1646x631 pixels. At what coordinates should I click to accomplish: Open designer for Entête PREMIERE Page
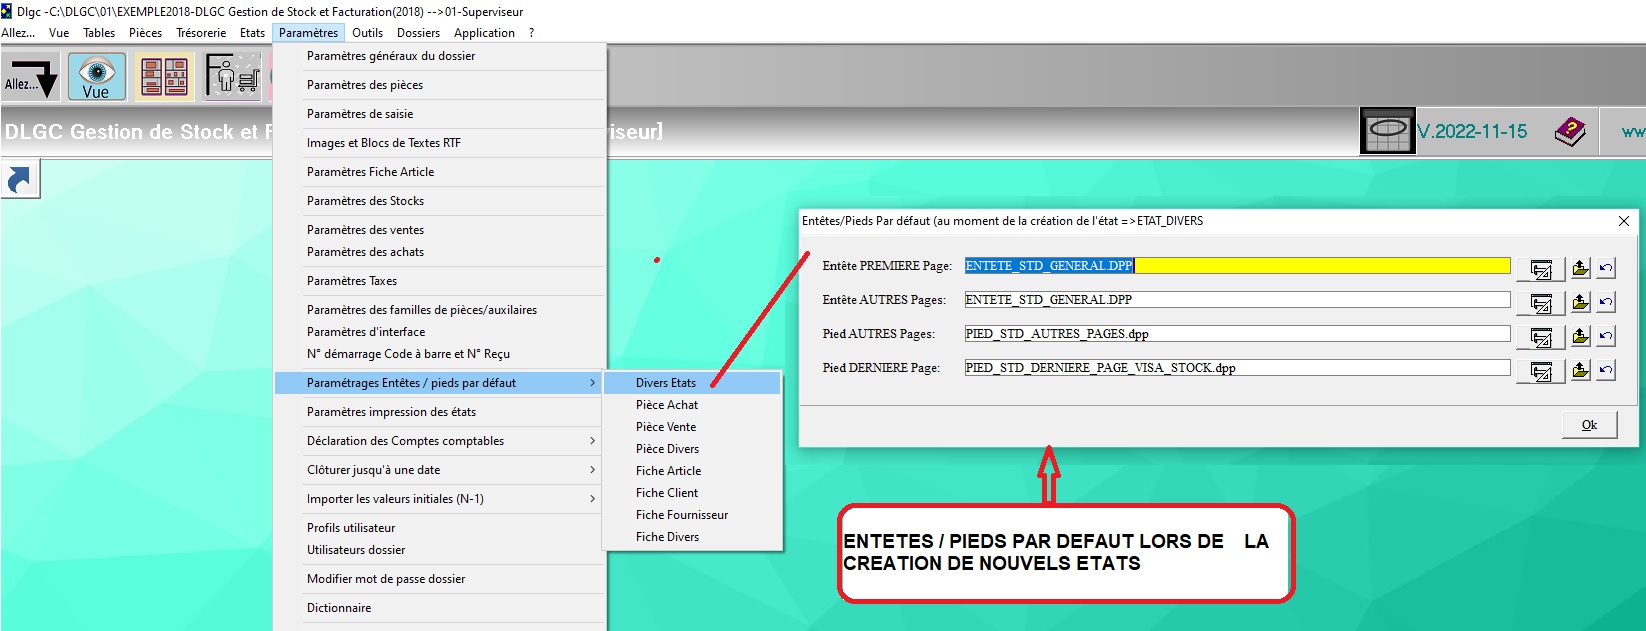(1541, 269)
